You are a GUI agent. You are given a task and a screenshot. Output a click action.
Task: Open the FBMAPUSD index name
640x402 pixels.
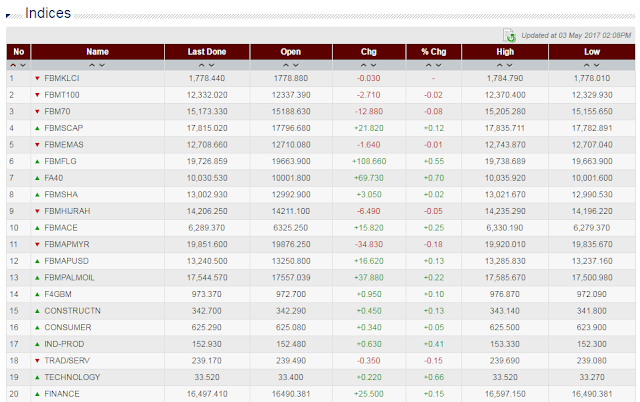point(67,261)
